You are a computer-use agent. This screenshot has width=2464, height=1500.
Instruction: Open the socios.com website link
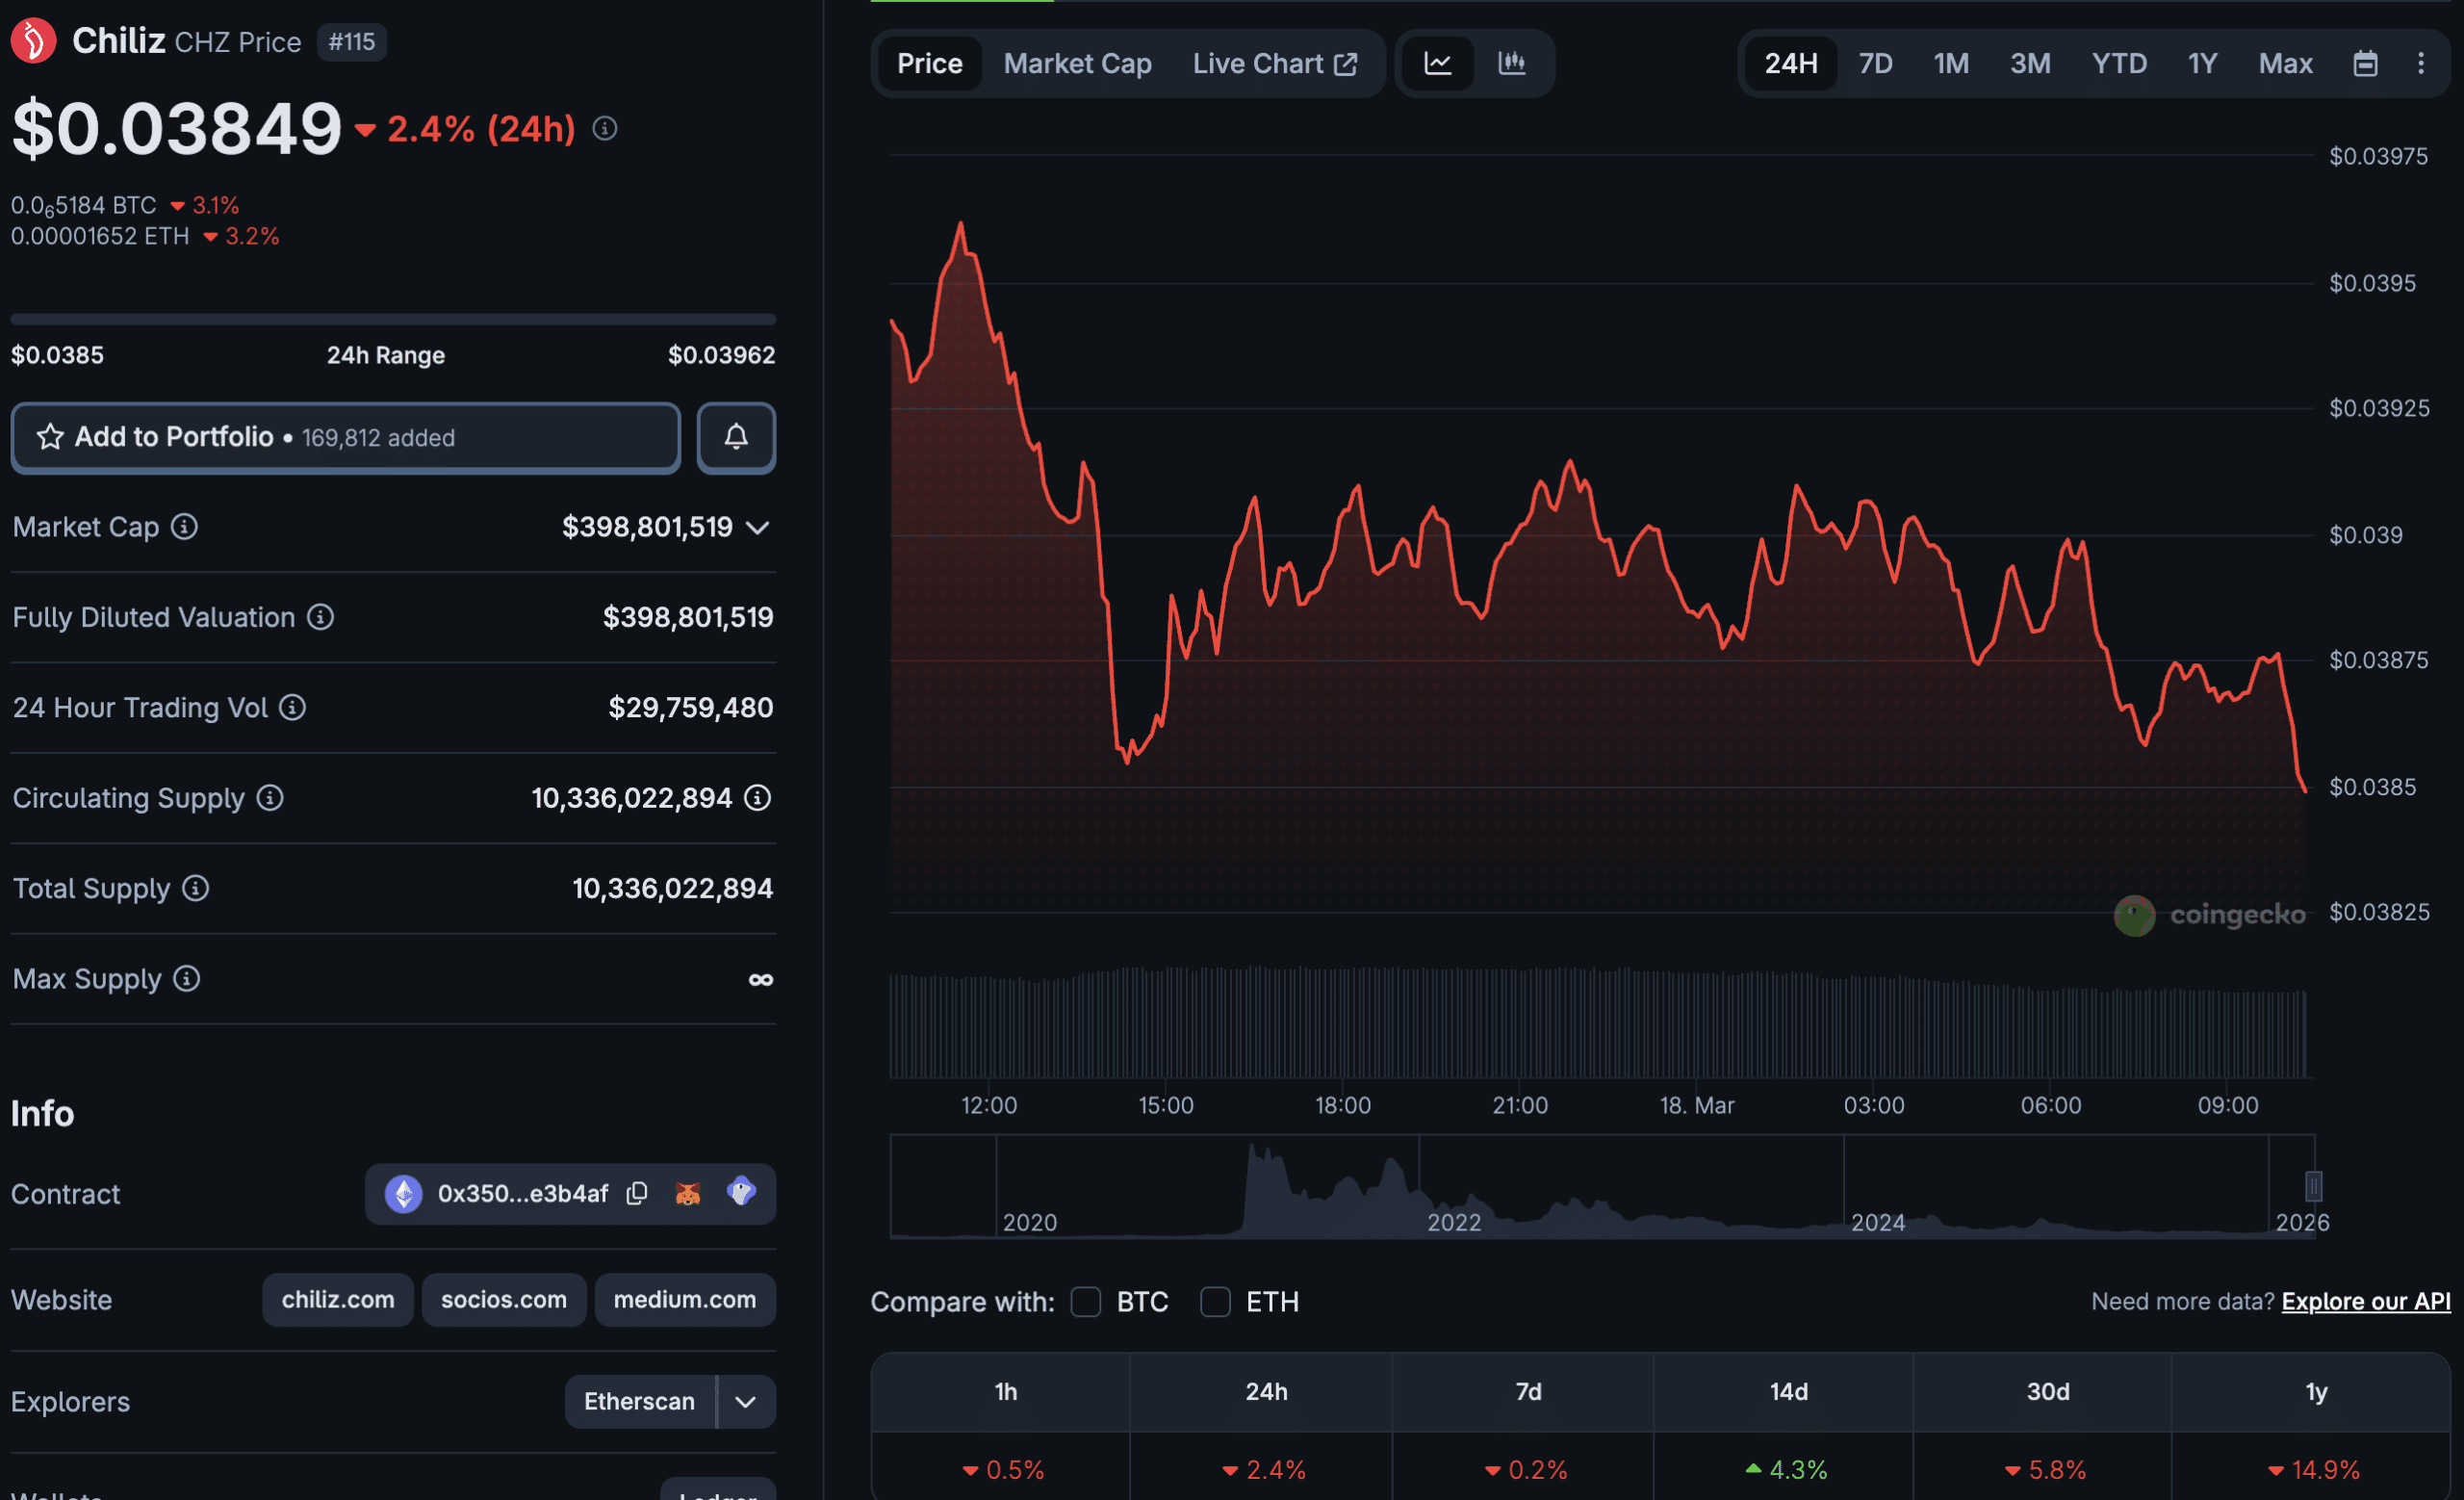pos(503,1299)
